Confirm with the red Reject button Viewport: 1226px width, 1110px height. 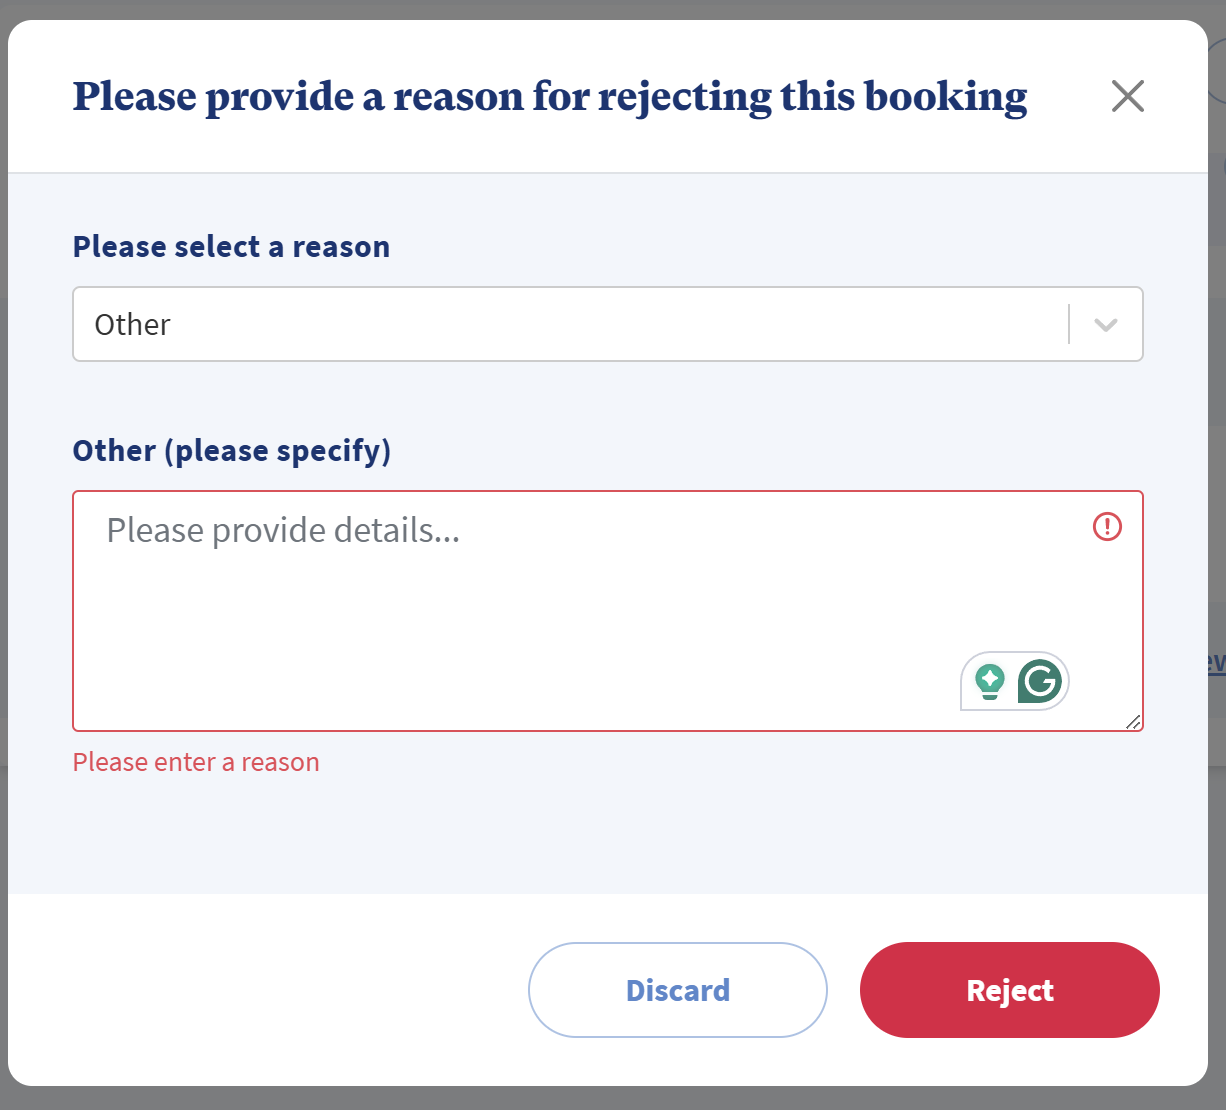(1009, 990)
